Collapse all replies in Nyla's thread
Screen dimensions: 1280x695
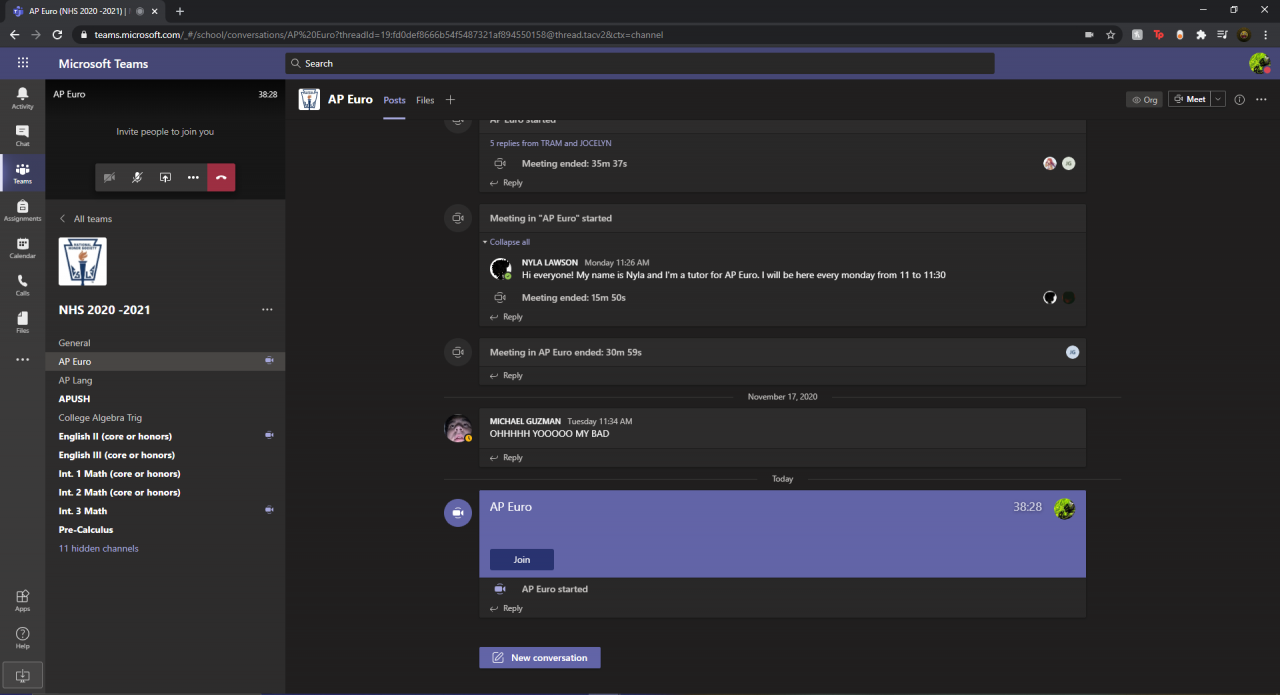(x=507, y=242)
